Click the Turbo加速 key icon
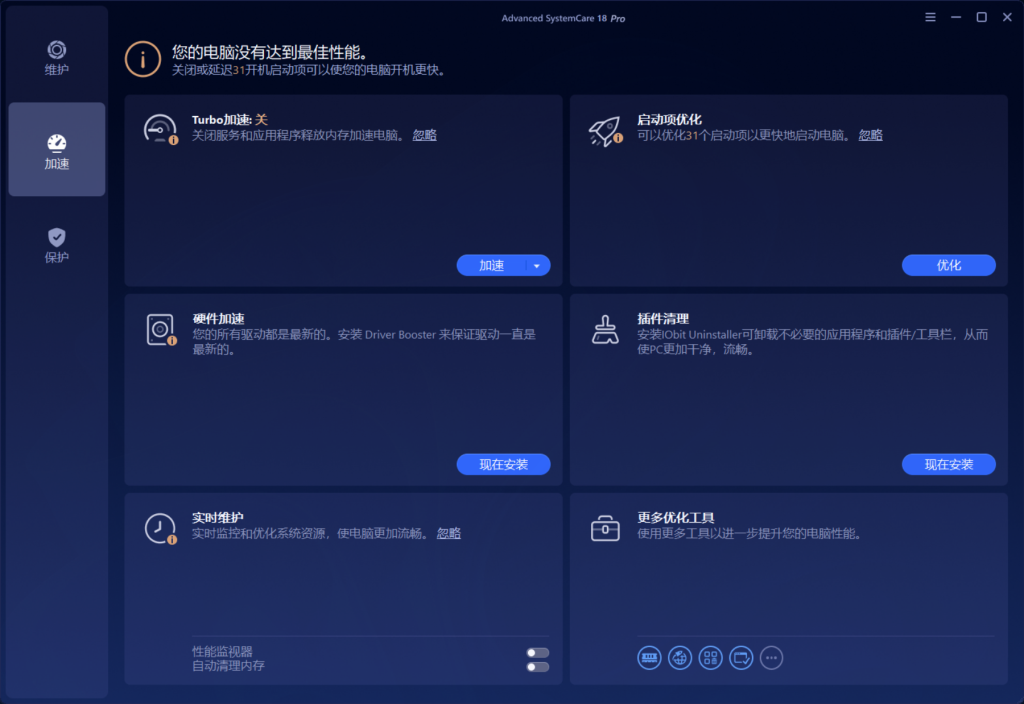Image resolution: width=1024 pixels, height=704 pixels. 160,128
